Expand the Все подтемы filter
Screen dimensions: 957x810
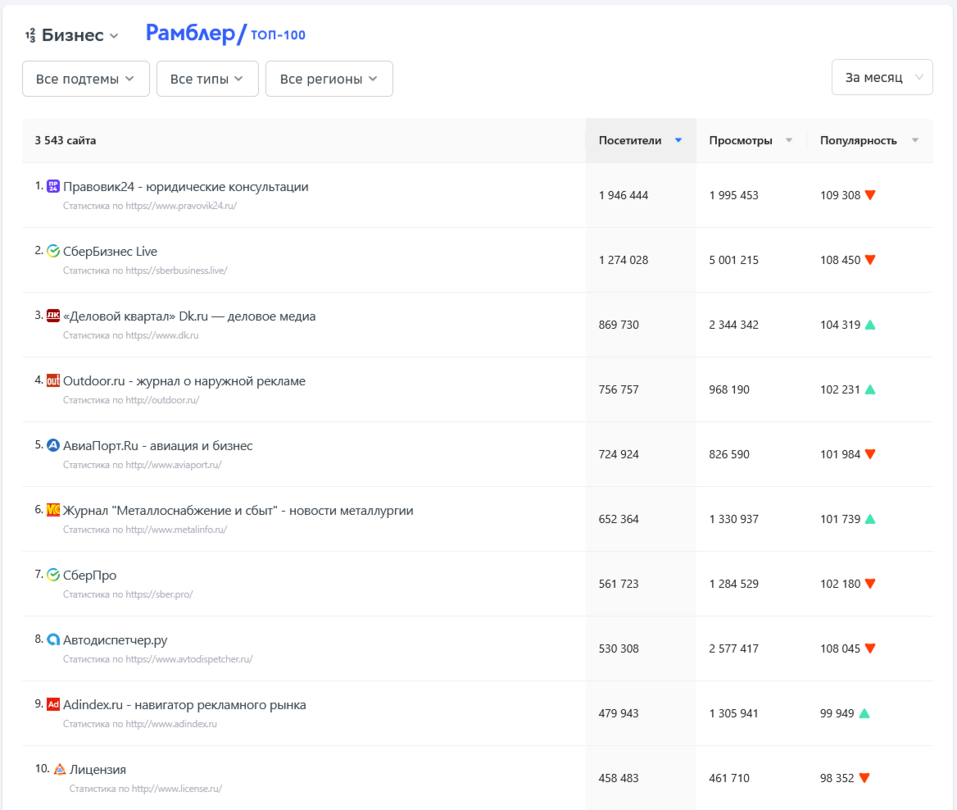pyautogui.click(x=86, y=79)
